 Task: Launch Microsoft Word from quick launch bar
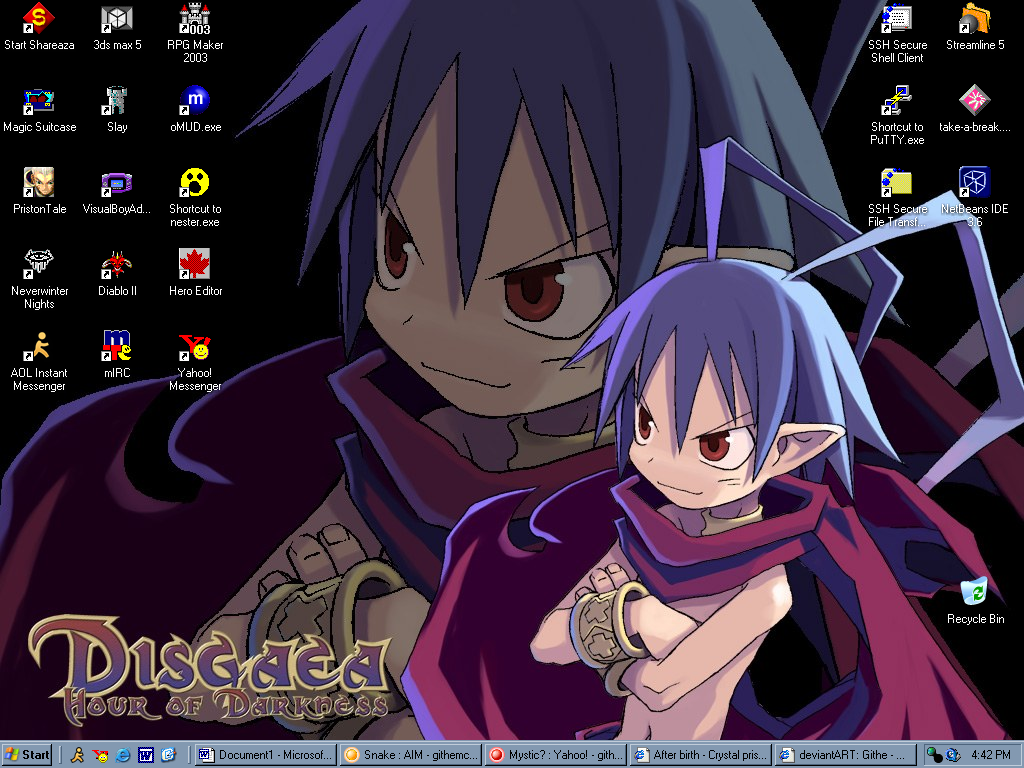[146, 756]
